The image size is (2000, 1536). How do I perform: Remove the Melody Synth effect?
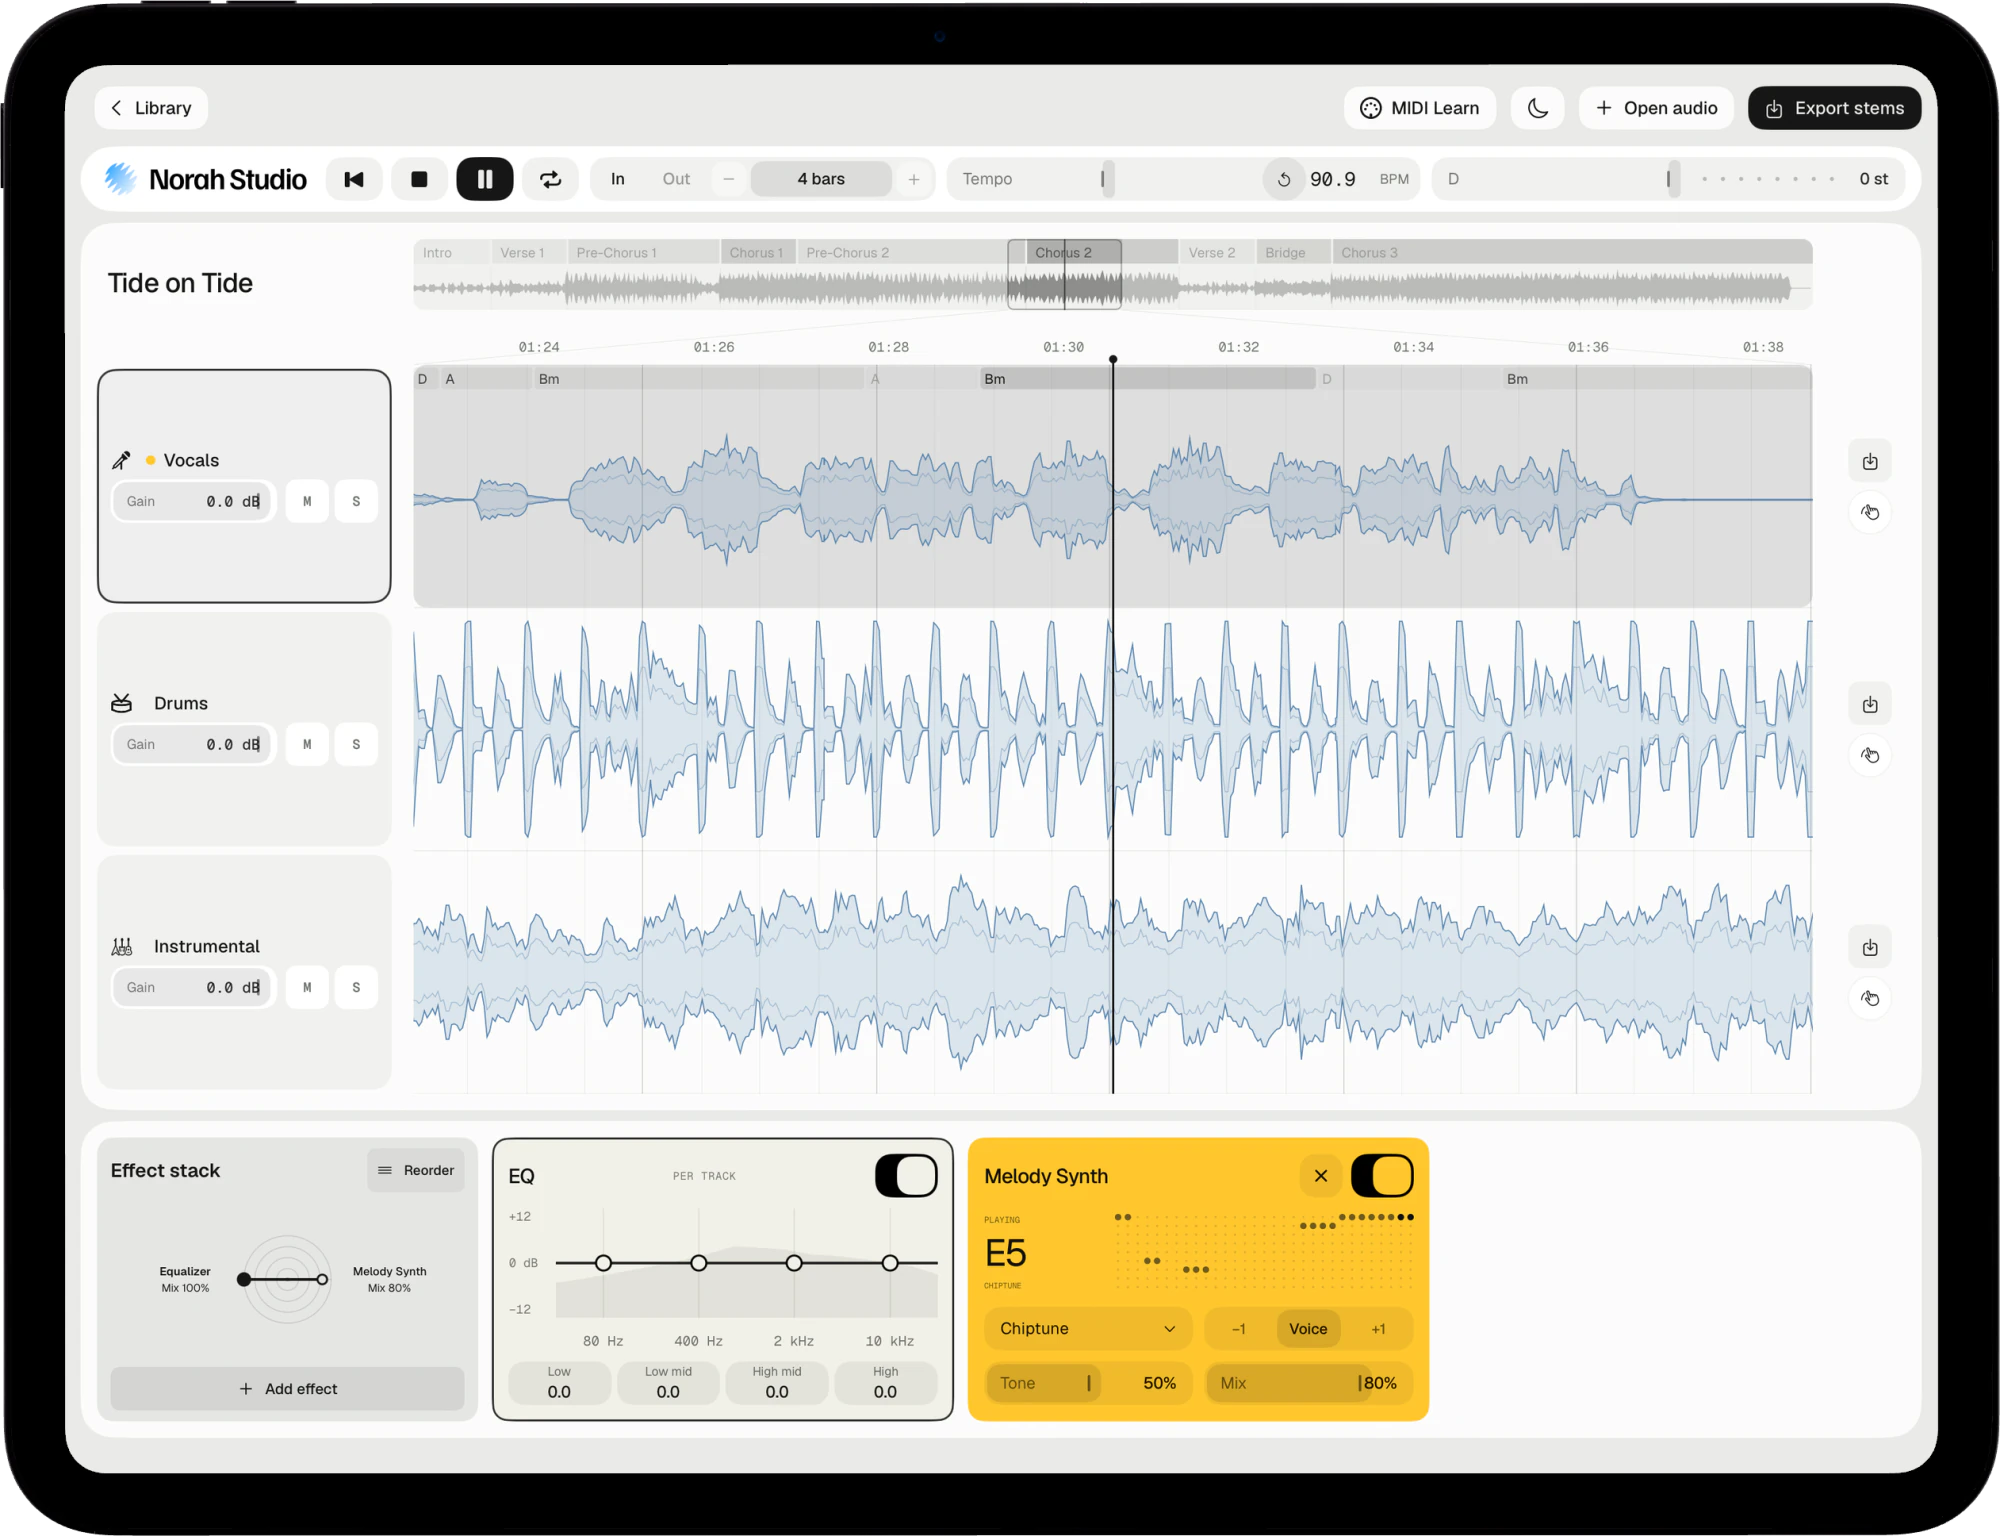(1321, 1175)
